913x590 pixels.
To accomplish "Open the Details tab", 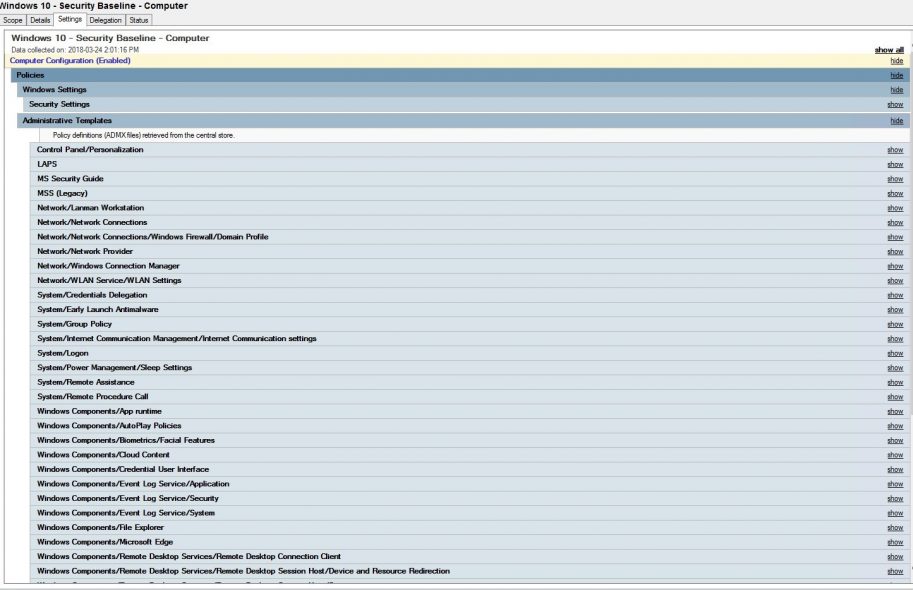I will point(40,19).
